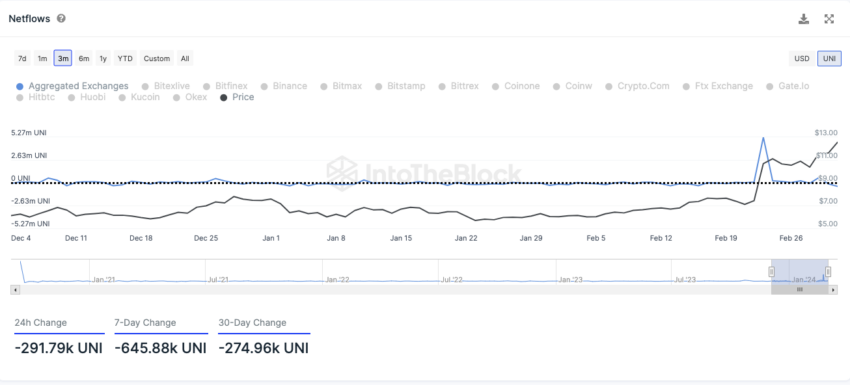Click the Dec 25 date label
Screen dimensions: 850x385
(206, 238)
